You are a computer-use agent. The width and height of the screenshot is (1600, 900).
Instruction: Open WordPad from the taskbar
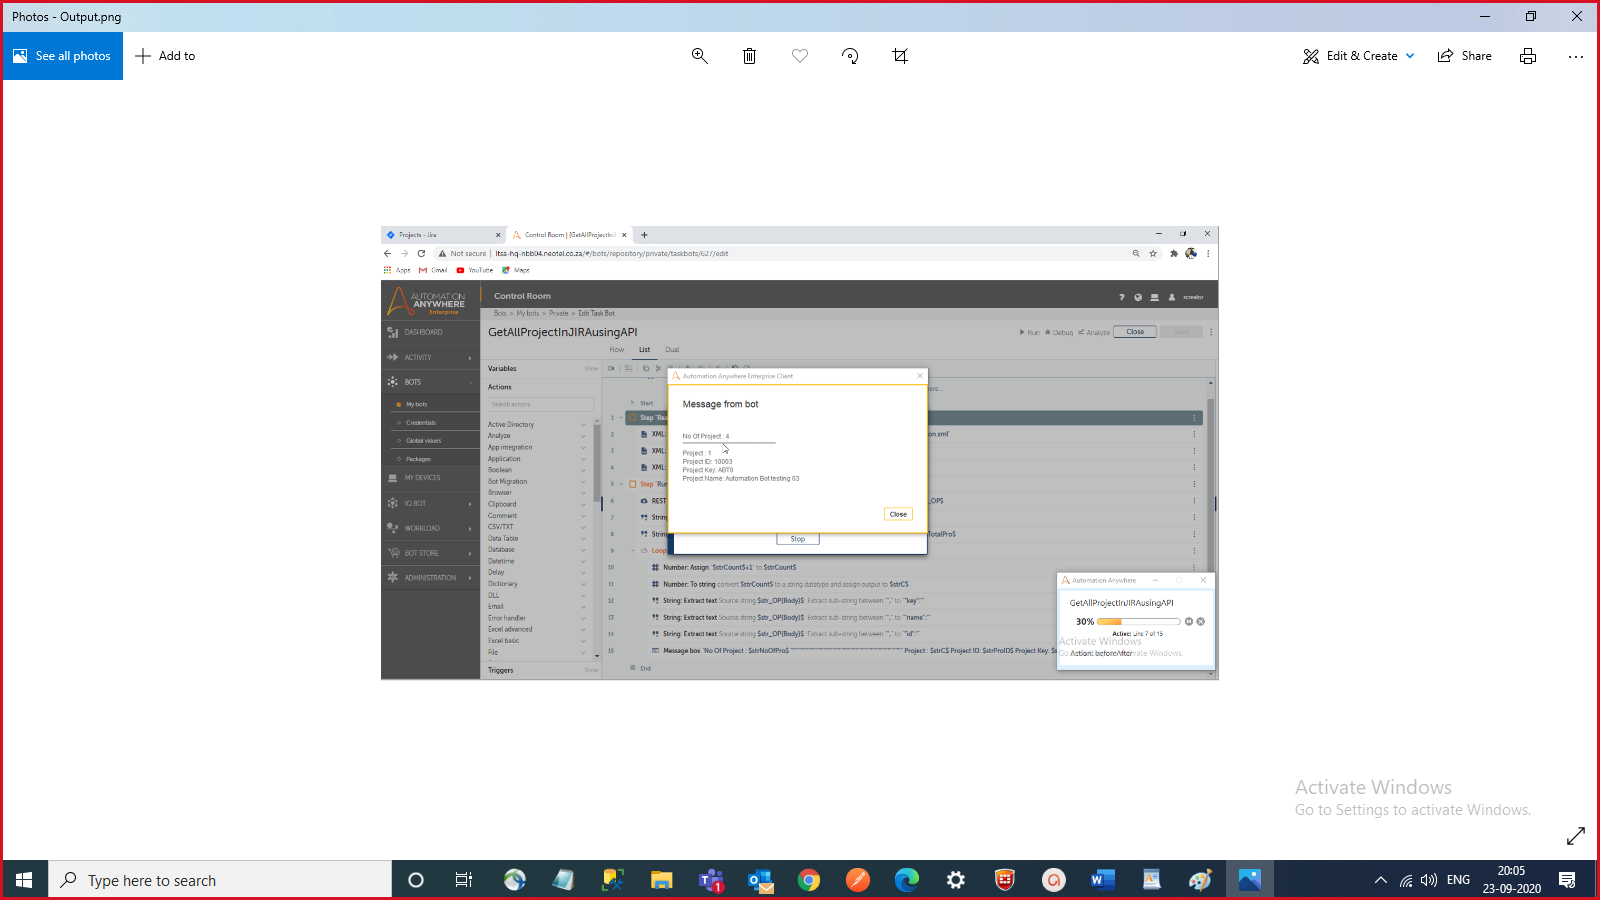(x=1152, y=880)
